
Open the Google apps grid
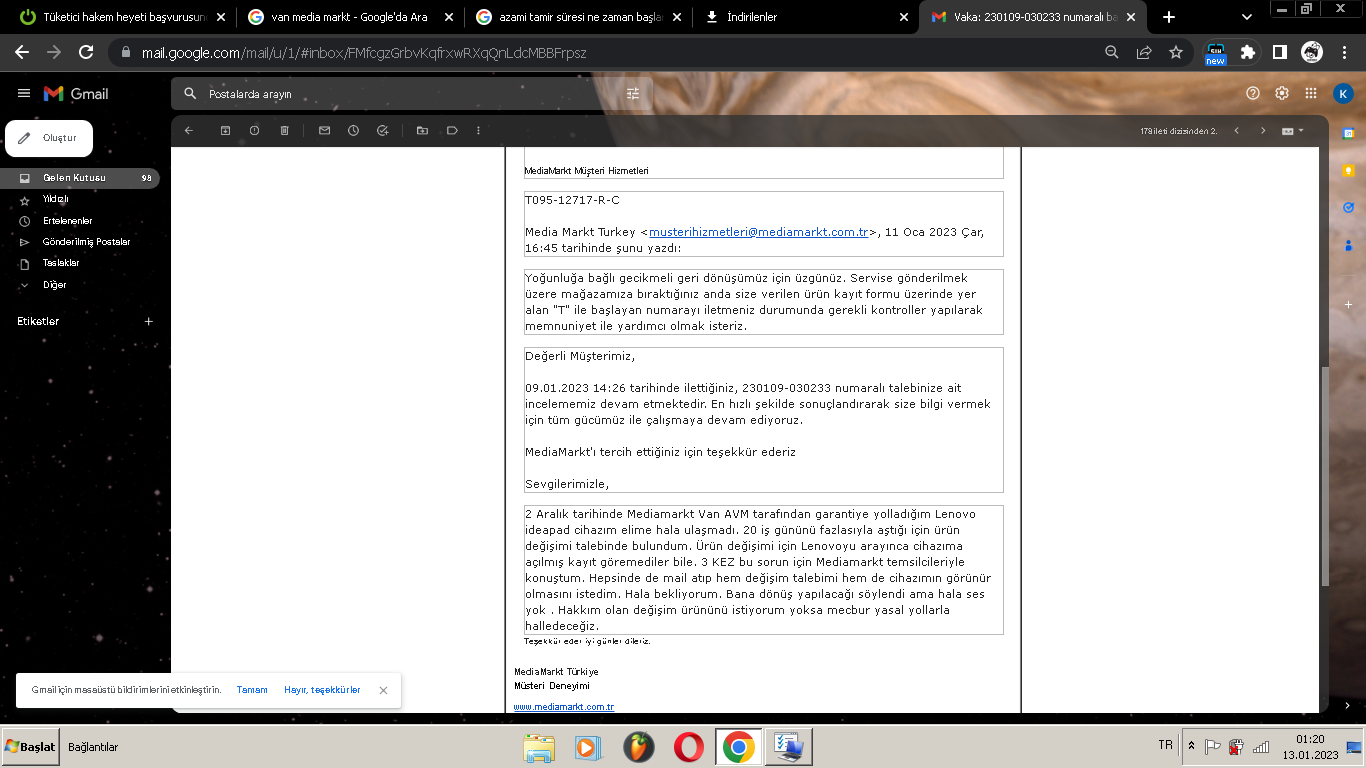(1311, 93)
